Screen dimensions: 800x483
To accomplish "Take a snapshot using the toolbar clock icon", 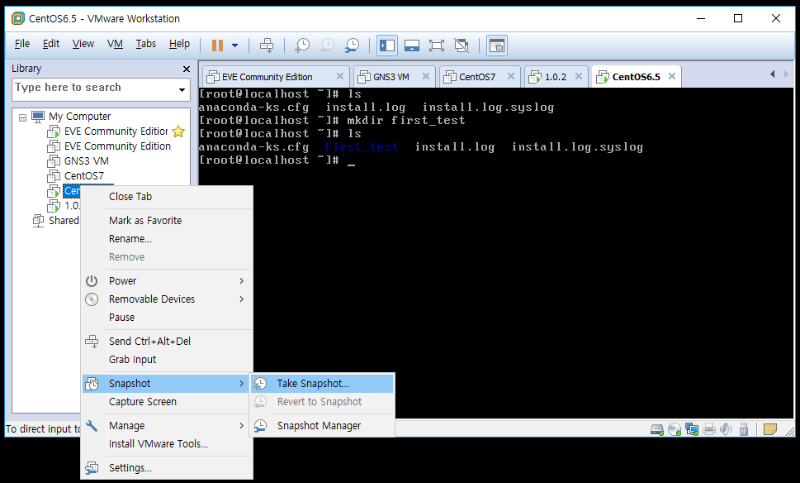I will coord(302,45).
